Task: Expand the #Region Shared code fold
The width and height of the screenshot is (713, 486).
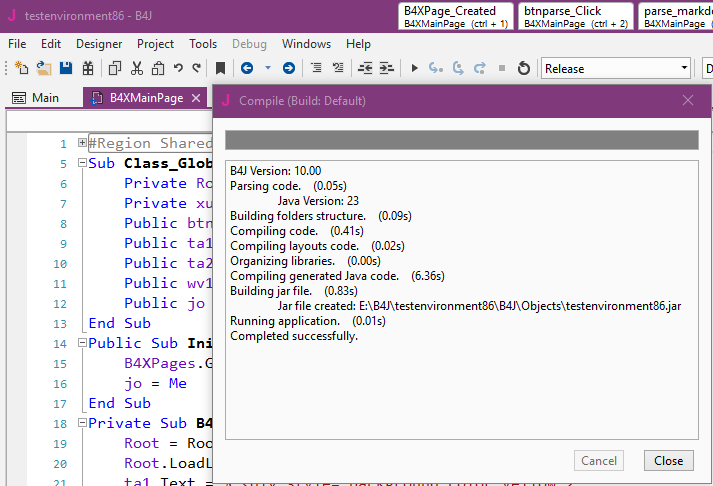Action: tap(82, 143)
